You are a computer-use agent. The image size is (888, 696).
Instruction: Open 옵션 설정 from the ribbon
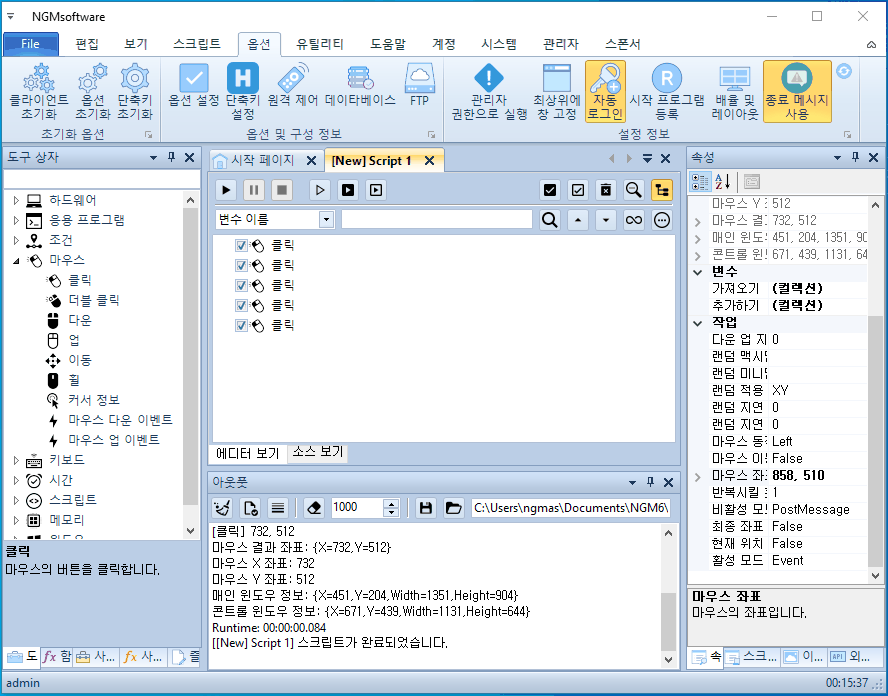(194, 85)
